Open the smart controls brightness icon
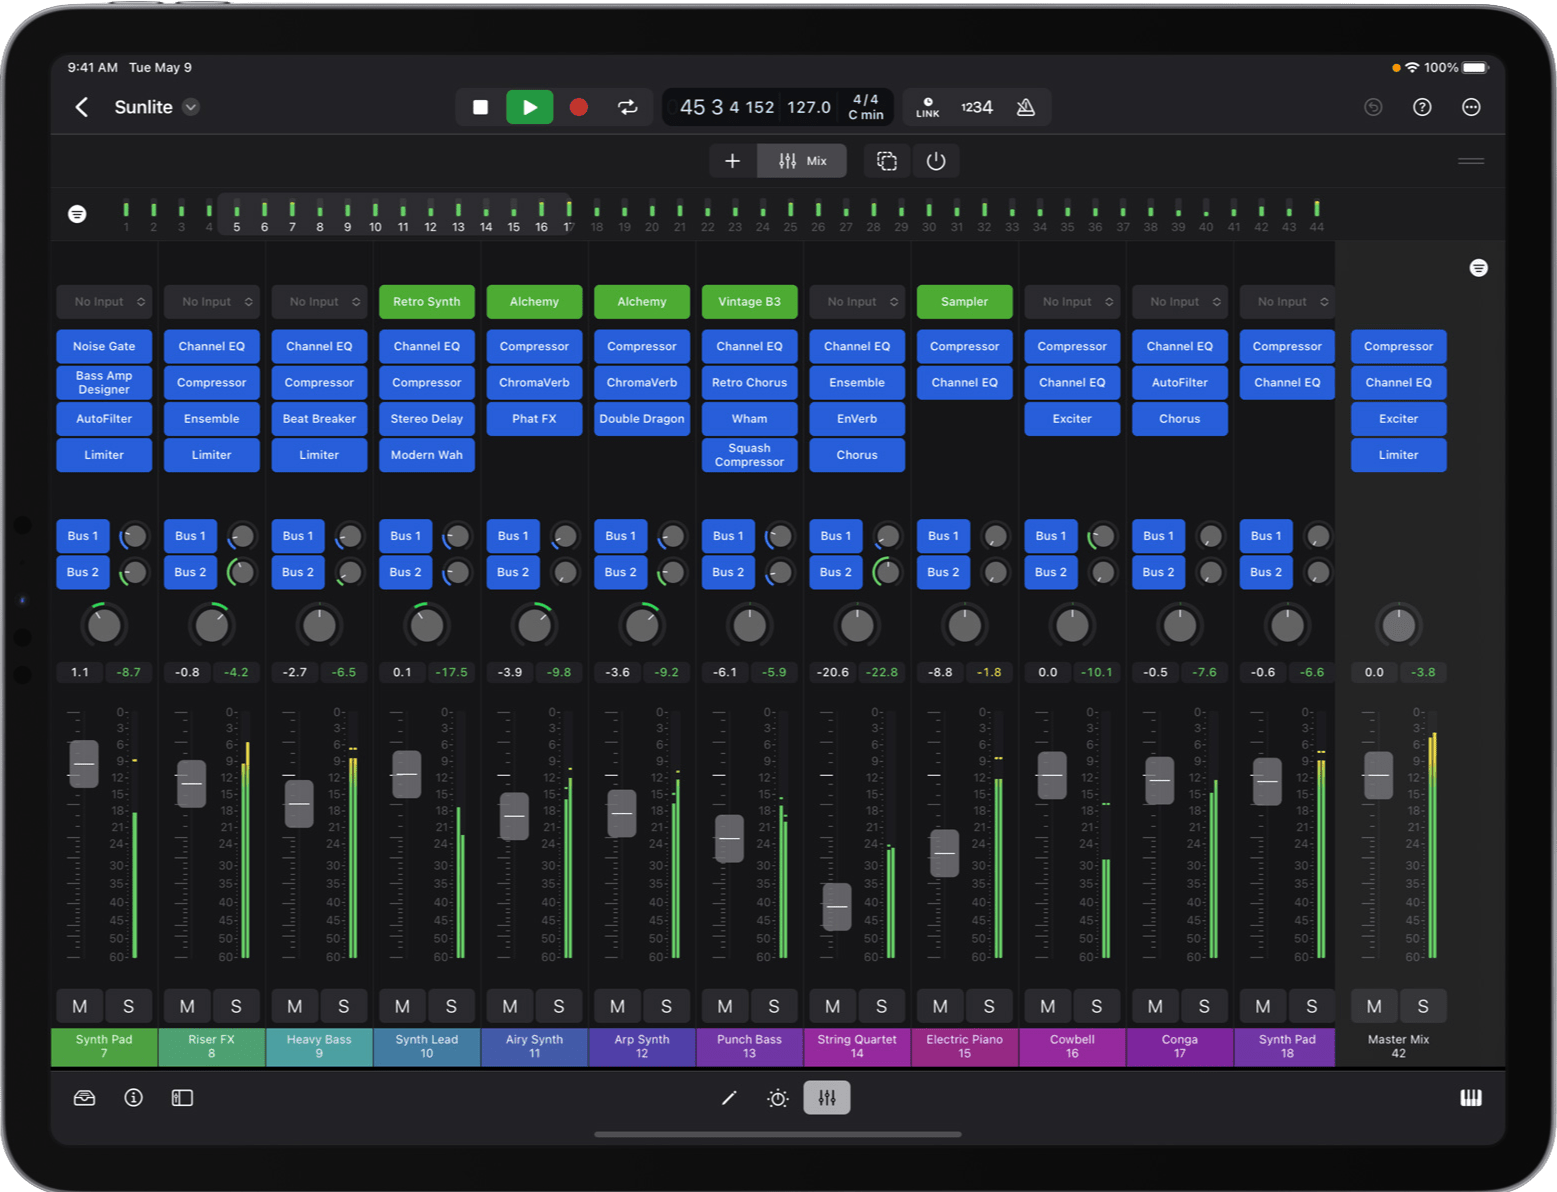The image size is (1557, 1192). 778,1098
